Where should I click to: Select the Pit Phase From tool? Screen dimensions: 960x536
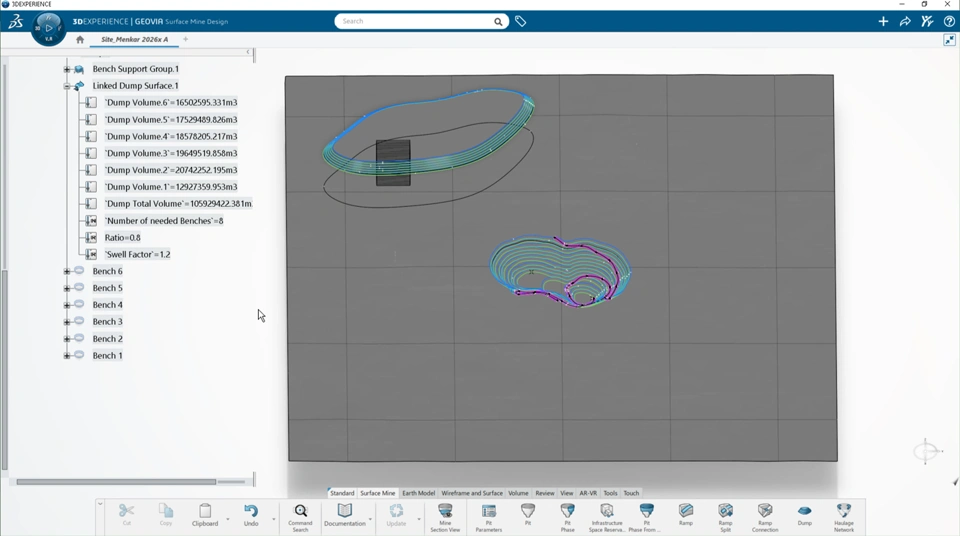(646, 518)
